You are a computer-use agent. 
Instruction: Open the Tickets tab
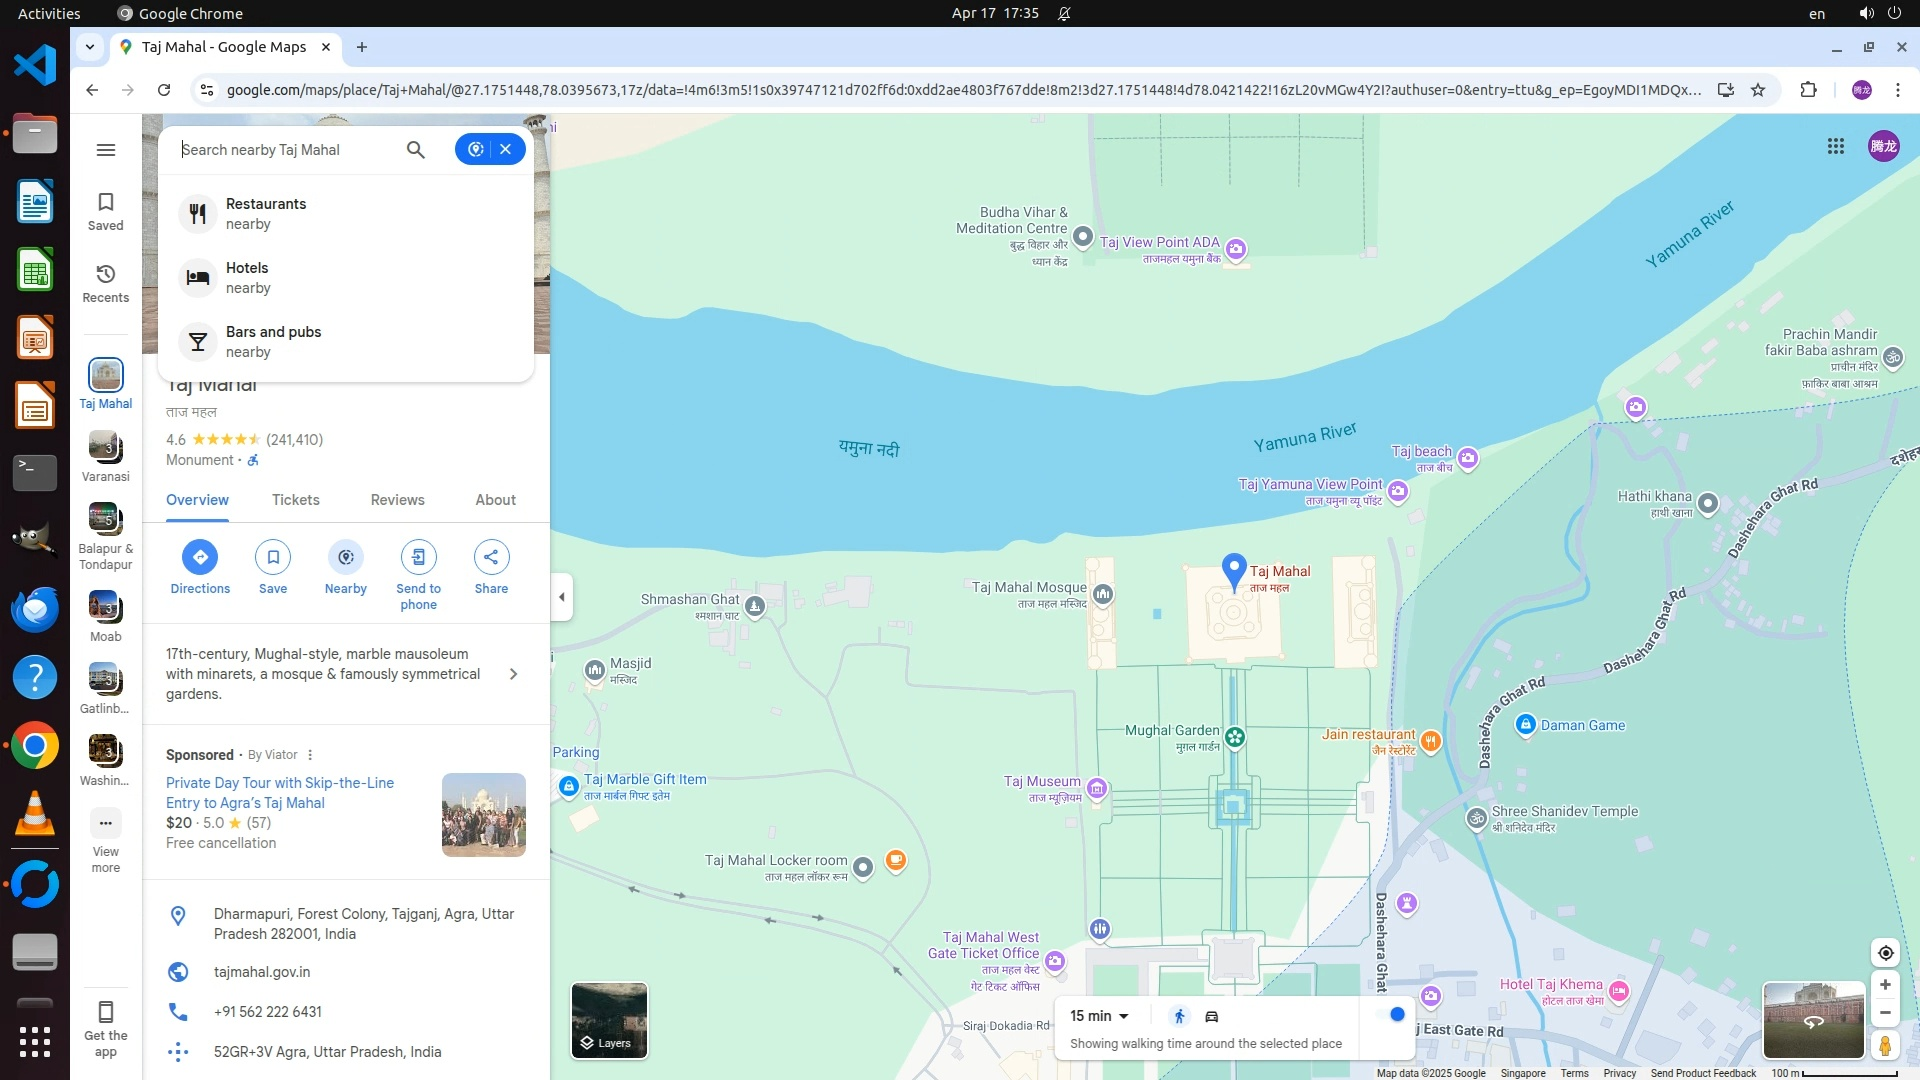pyautogui.click(x=296, y=500)
